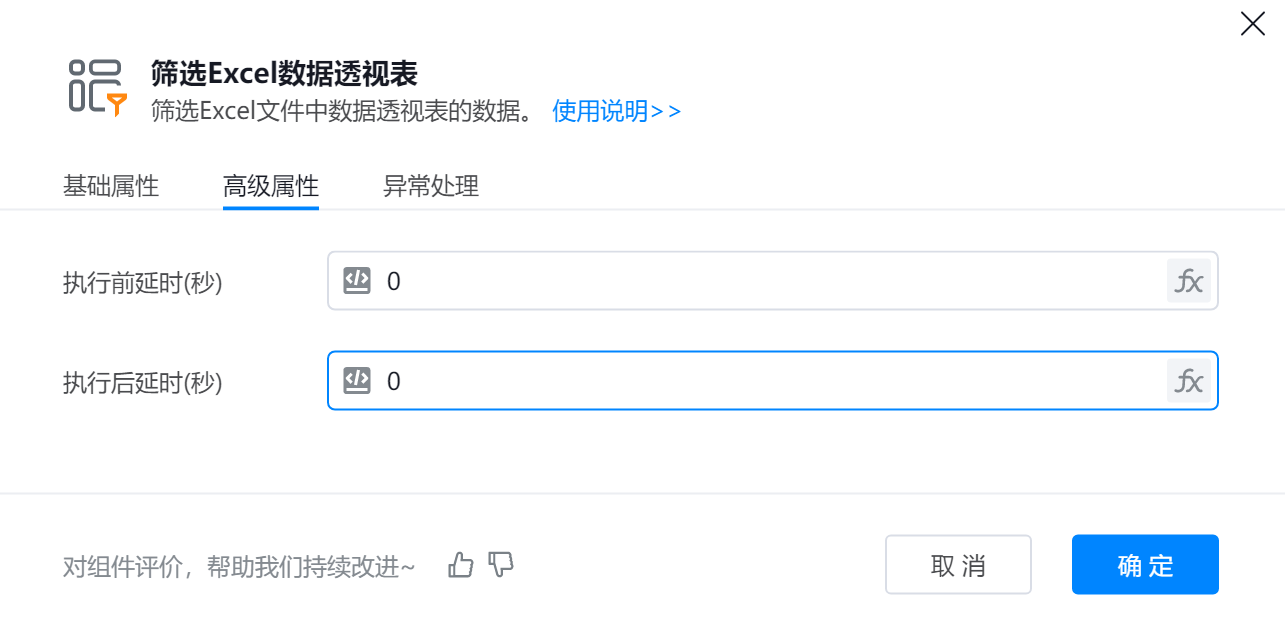Image resolution: width=1285 pixels, height=629 pixels.
Task: Close the dialog with the X button
Action: (x=1252, y=24)
